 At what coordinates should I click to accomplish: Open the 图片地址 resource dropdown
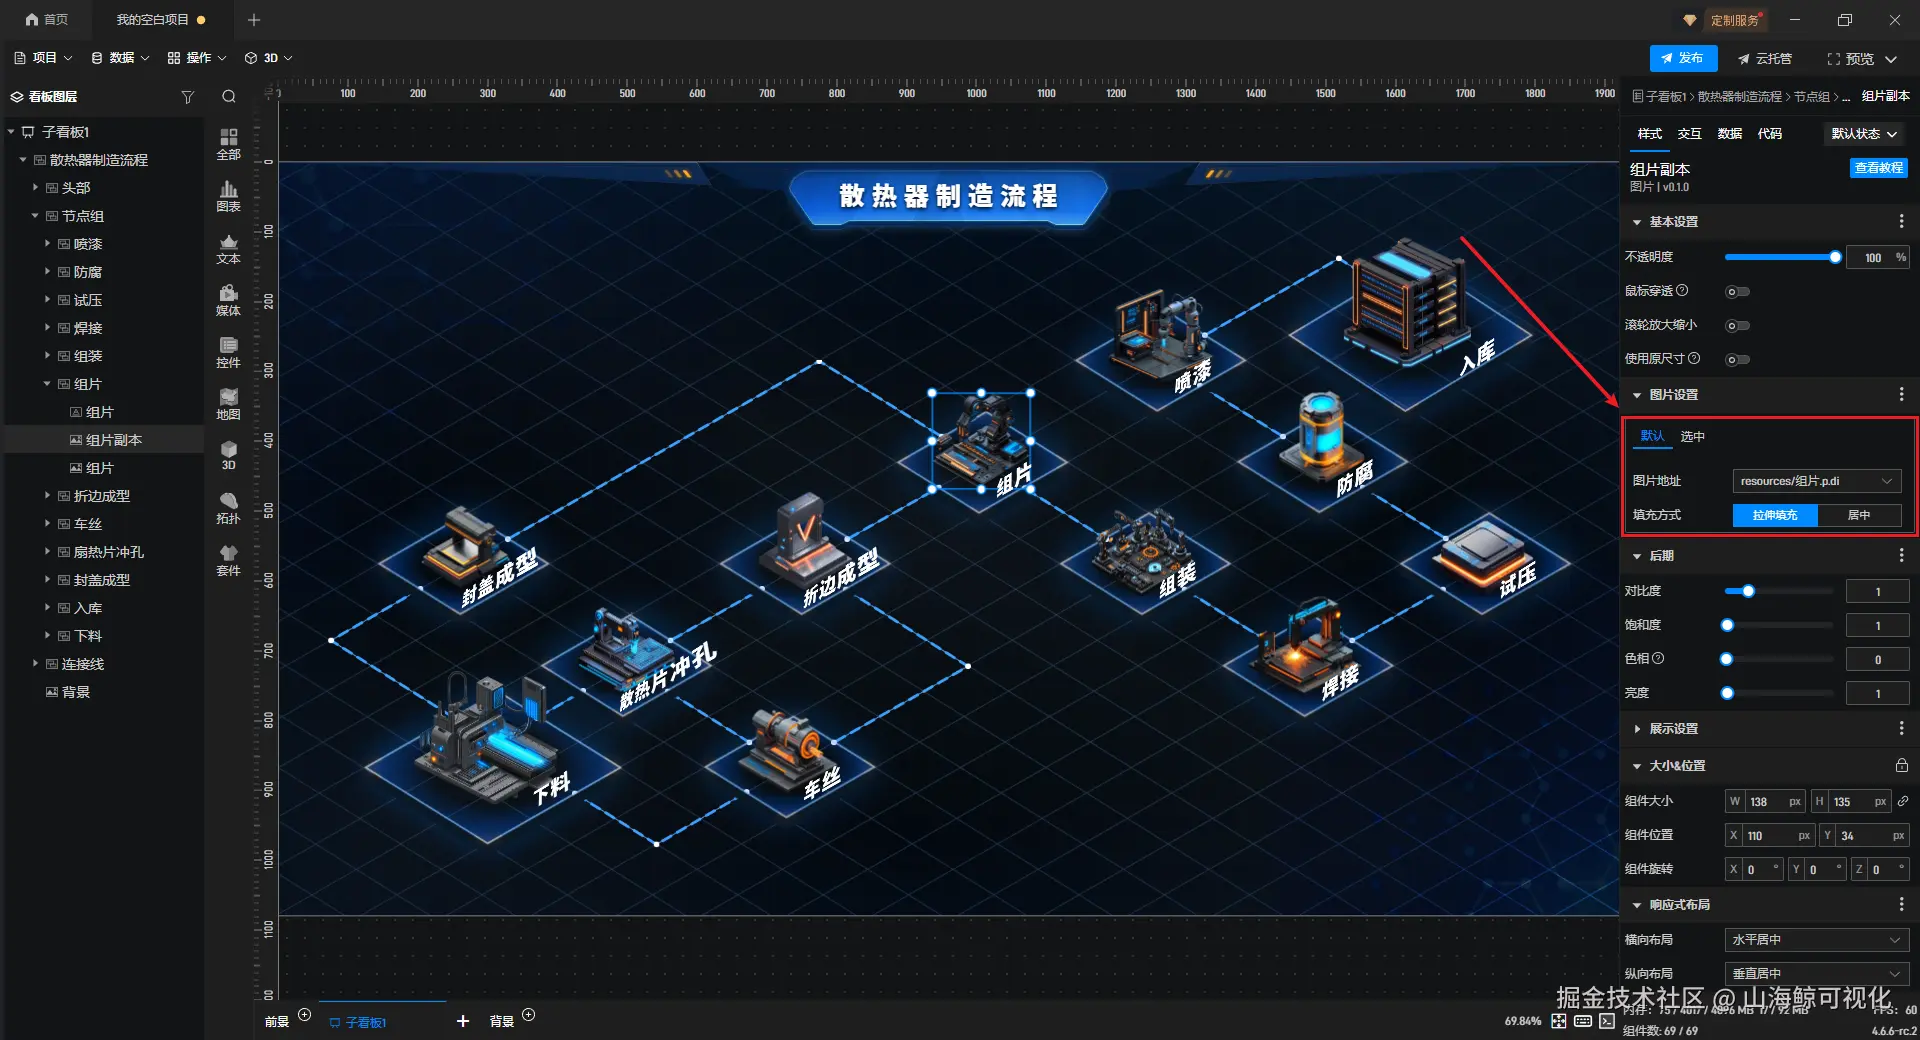tap(1816, 481)
